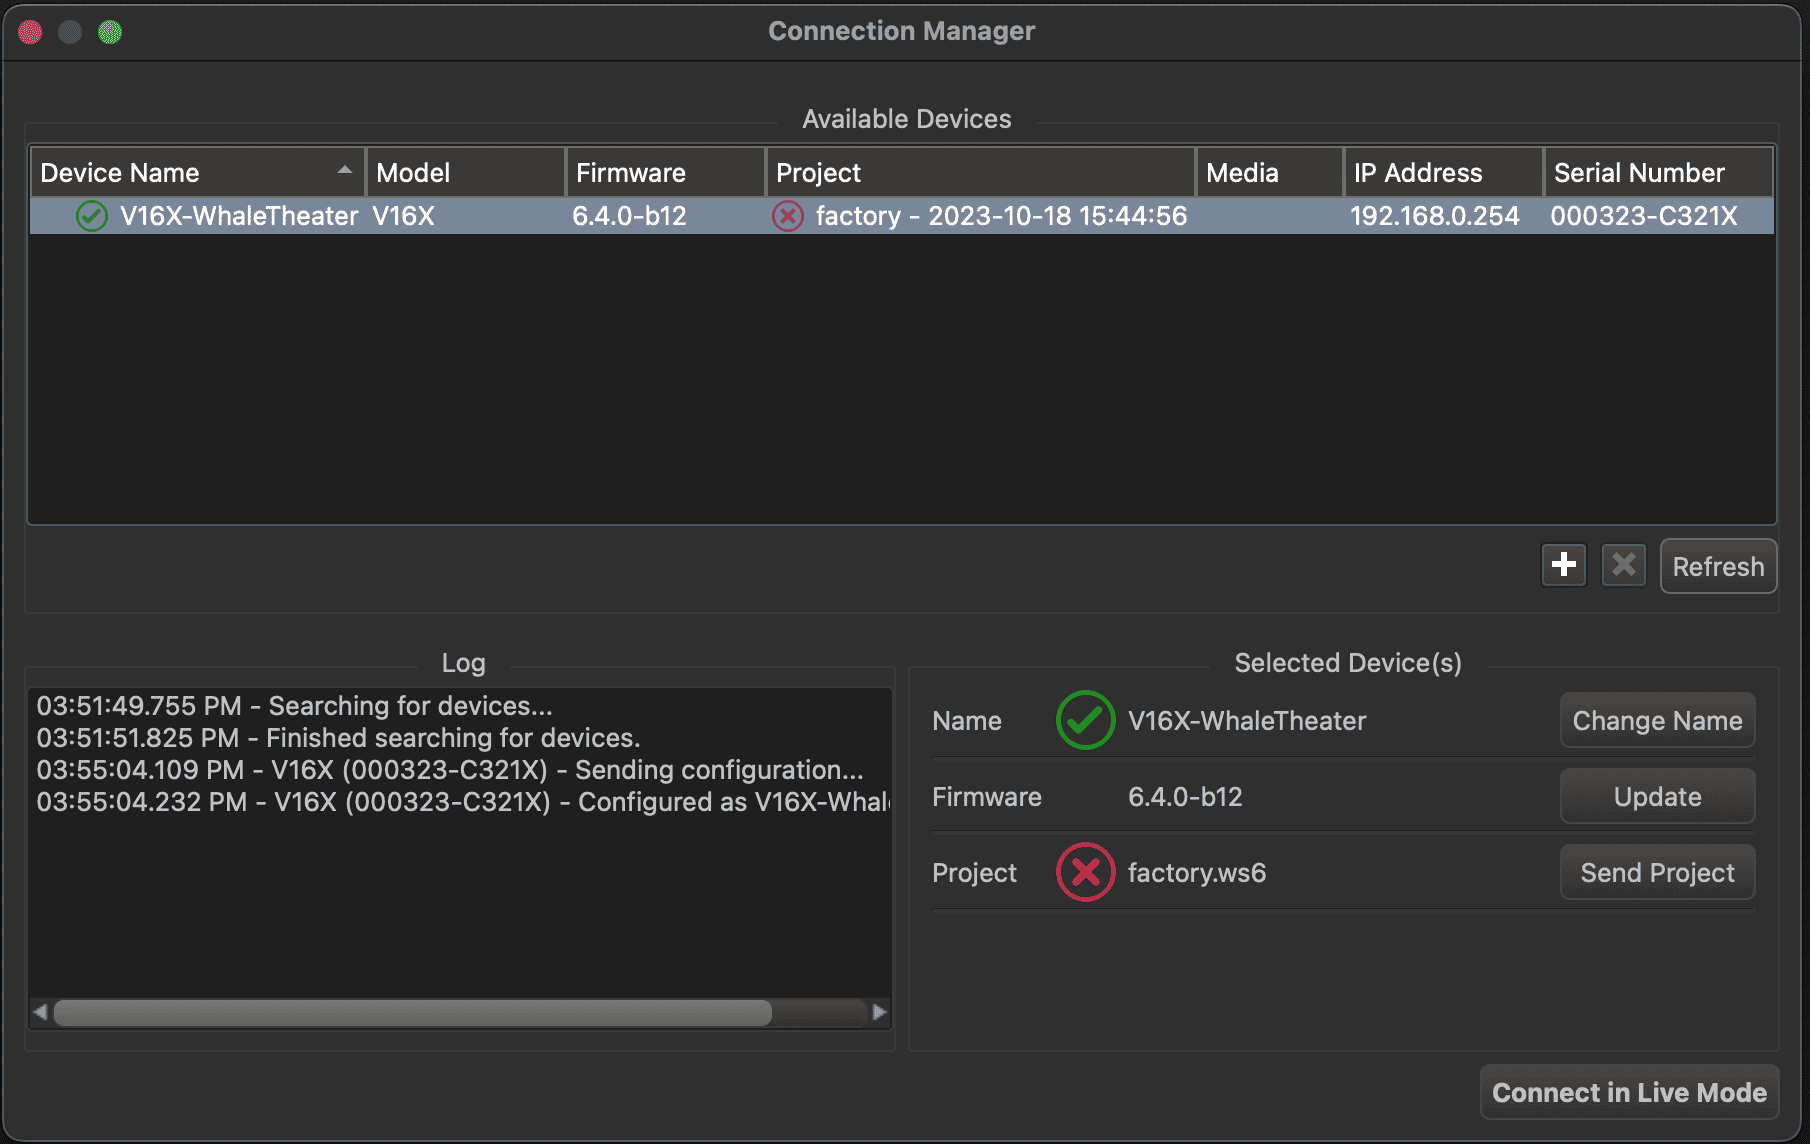Screen dimensions: 1810x1144
Task: Click the Project column header
Action: [x=980, y=173]
